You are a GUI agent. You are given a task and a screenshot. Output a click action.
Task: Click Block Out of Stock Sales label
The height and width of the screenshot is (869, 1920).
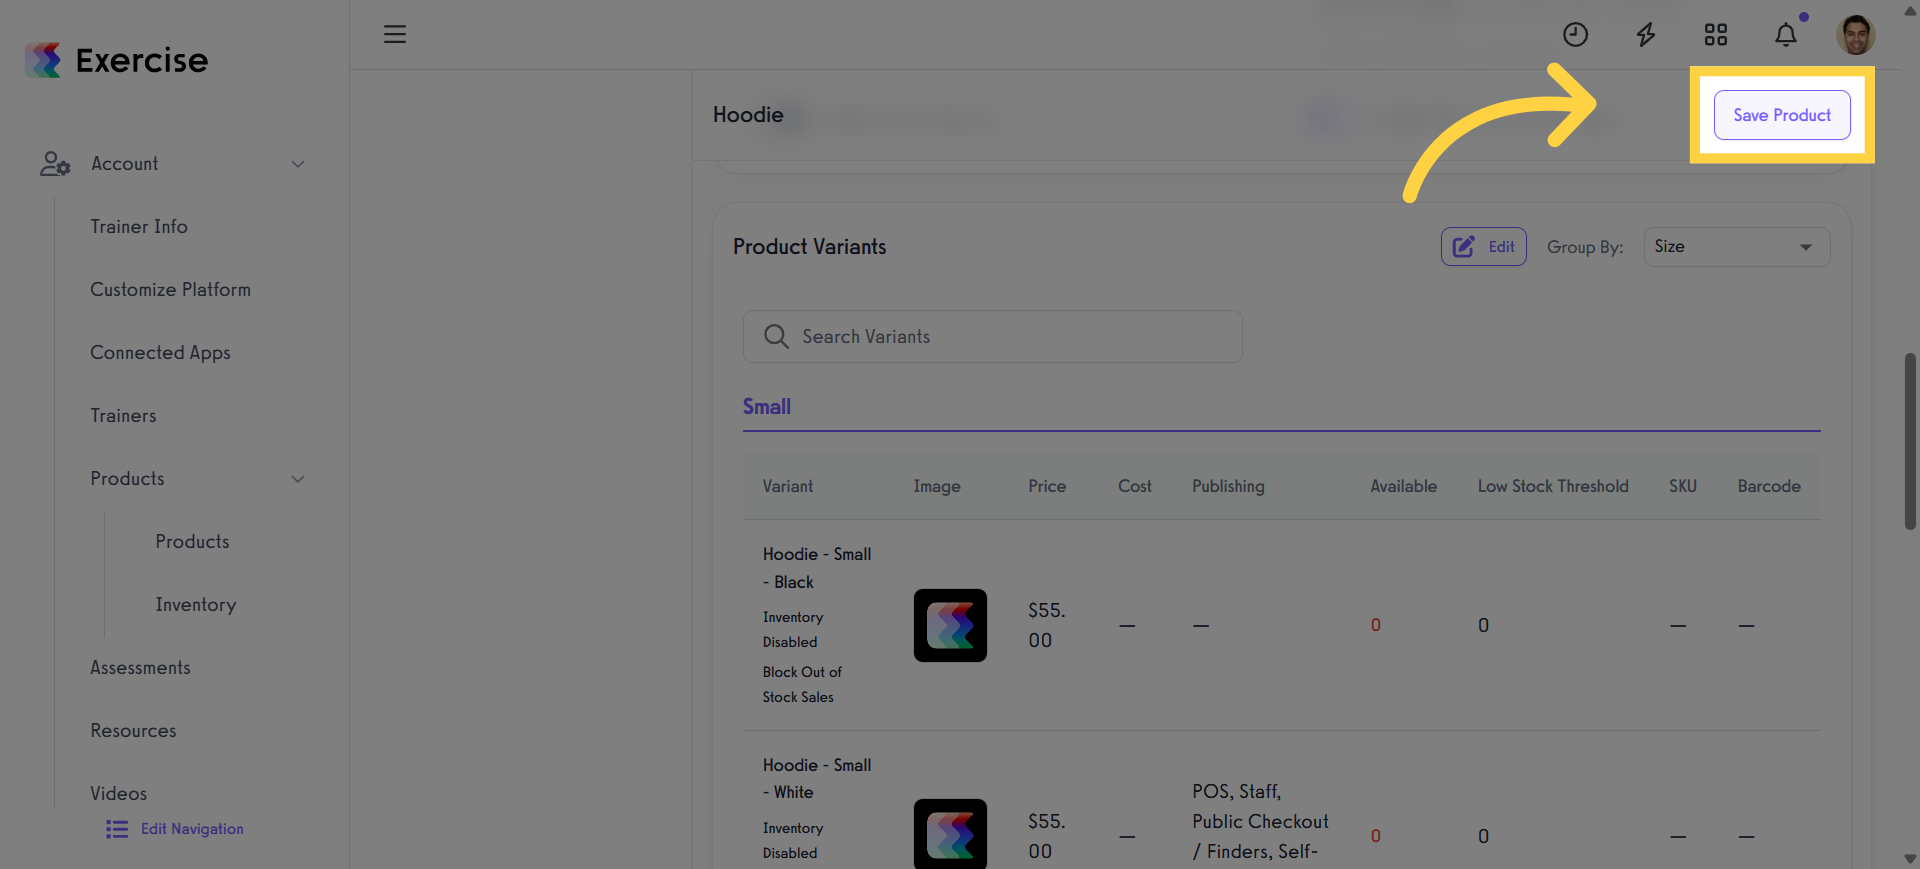point(802,684)
